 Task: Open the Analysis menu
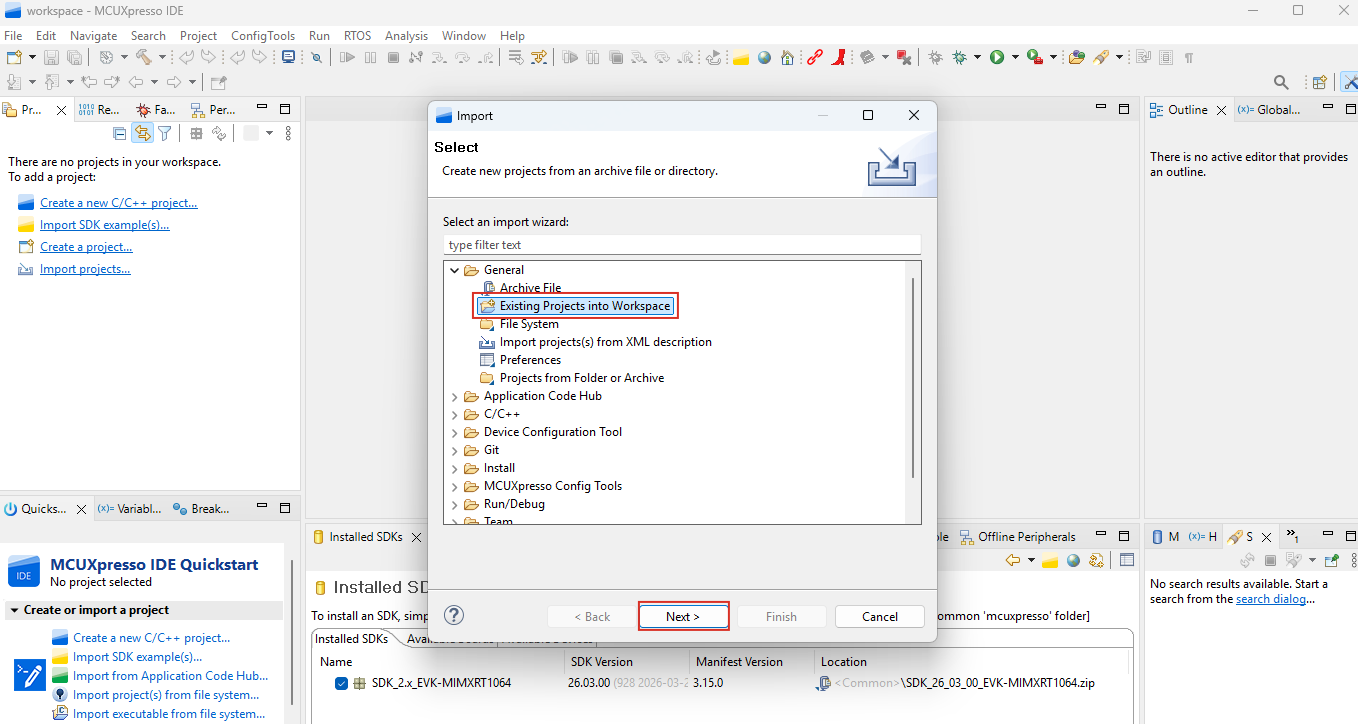(x=406, y=35)
